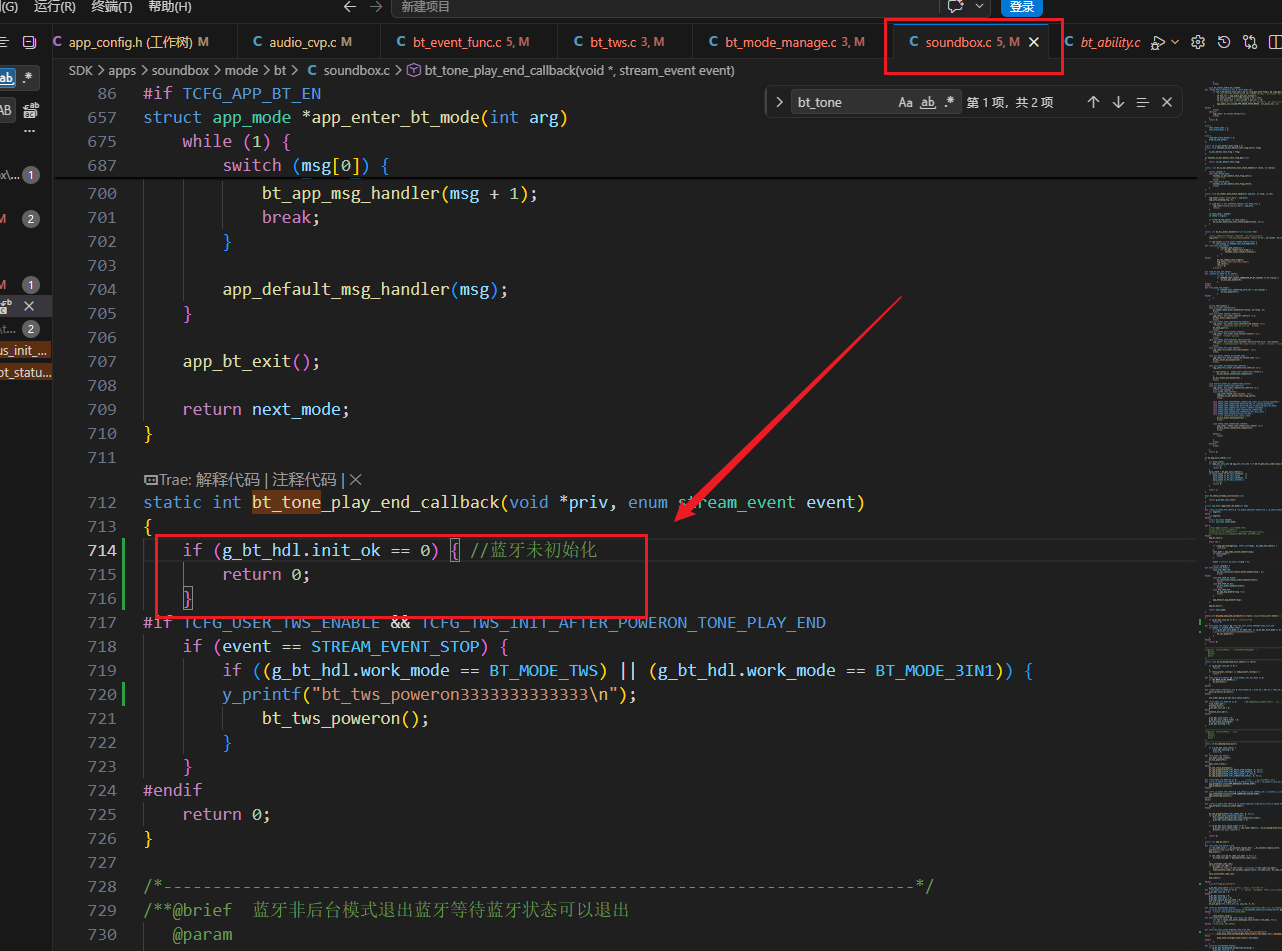This screenshot has height=951, width=1282.
Task: Open the dropdown next to the run icon
Action: (x=1175, y=42)
